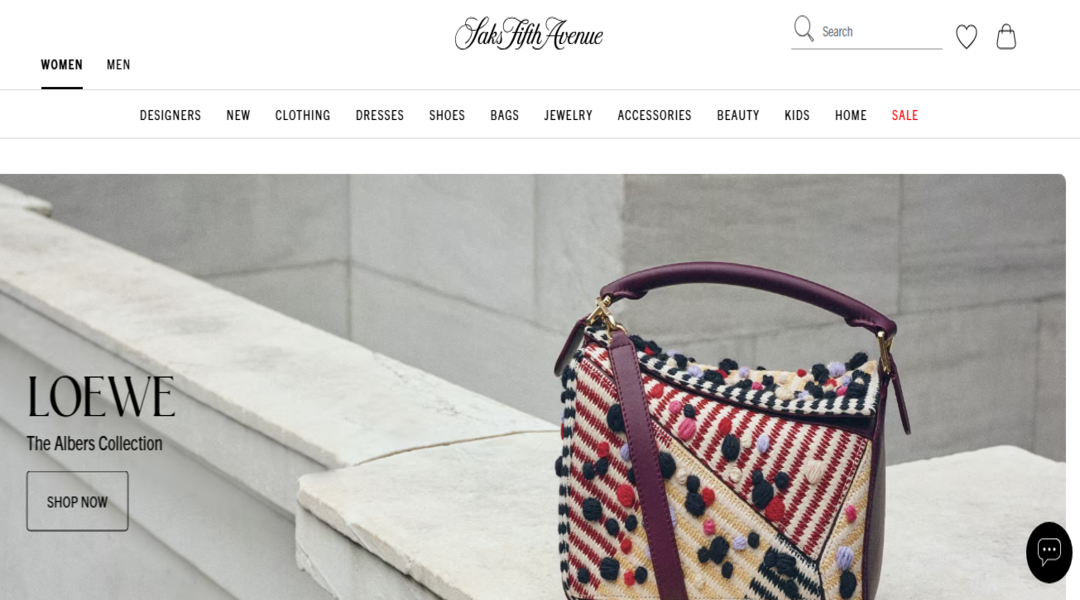Switch to the MEN tab
This screenshot has width=1080, height=600.
click(x=118, y=65)
